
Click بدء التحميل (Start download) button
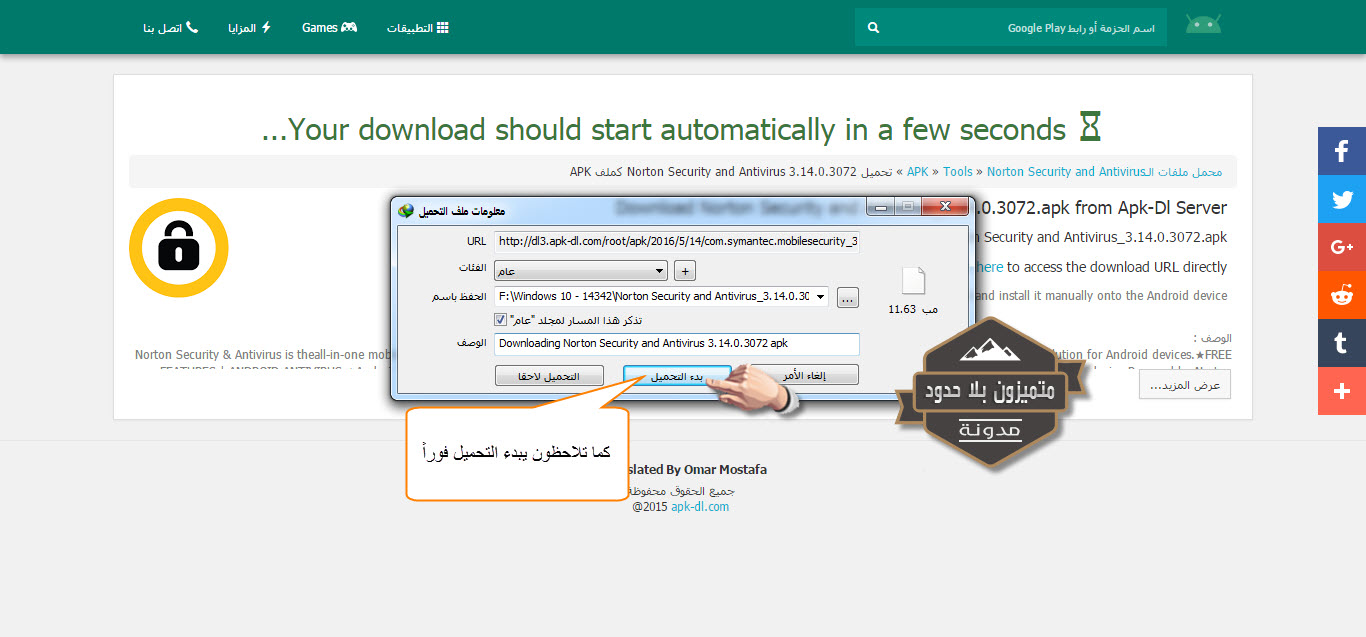pos(677,375)
